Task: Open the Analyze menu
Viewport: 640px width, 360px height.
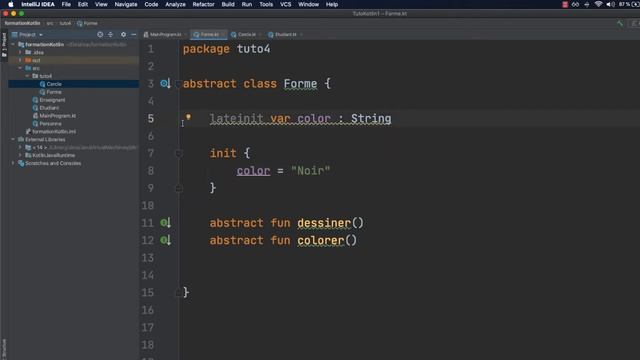Action: (x=175, y=4)
